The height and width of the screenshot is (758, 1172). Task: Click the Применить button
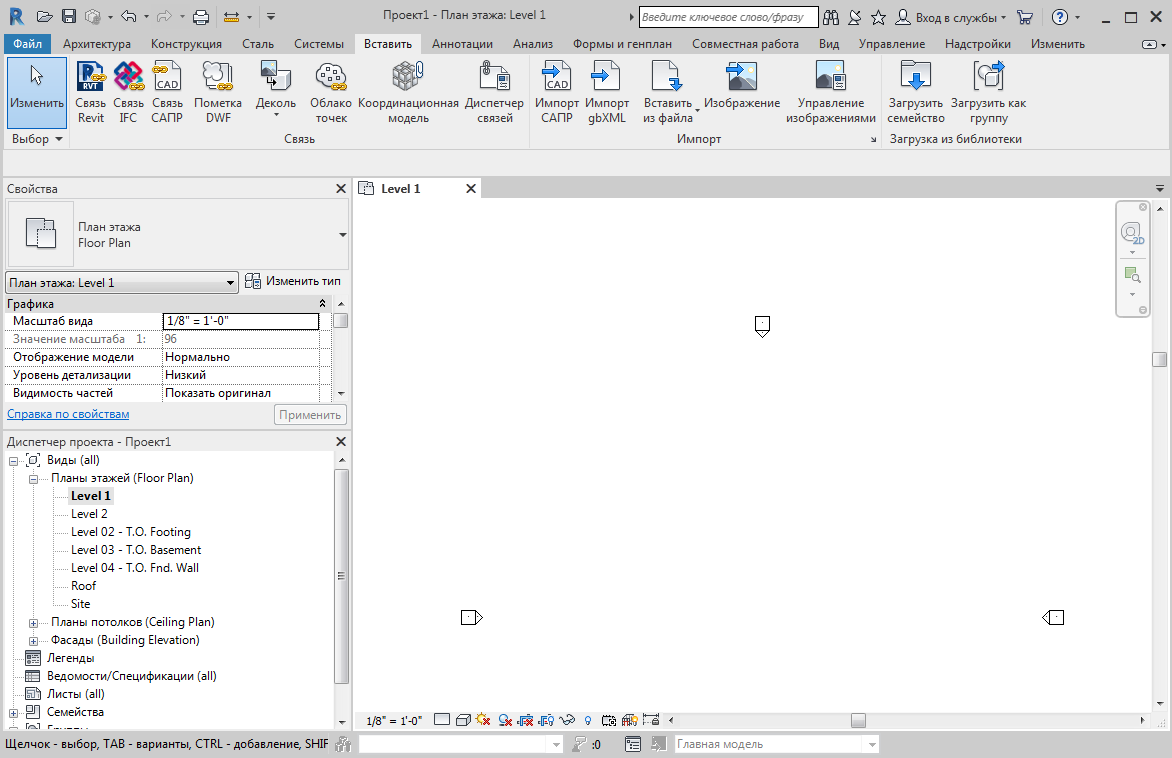(x=310, y=415)
